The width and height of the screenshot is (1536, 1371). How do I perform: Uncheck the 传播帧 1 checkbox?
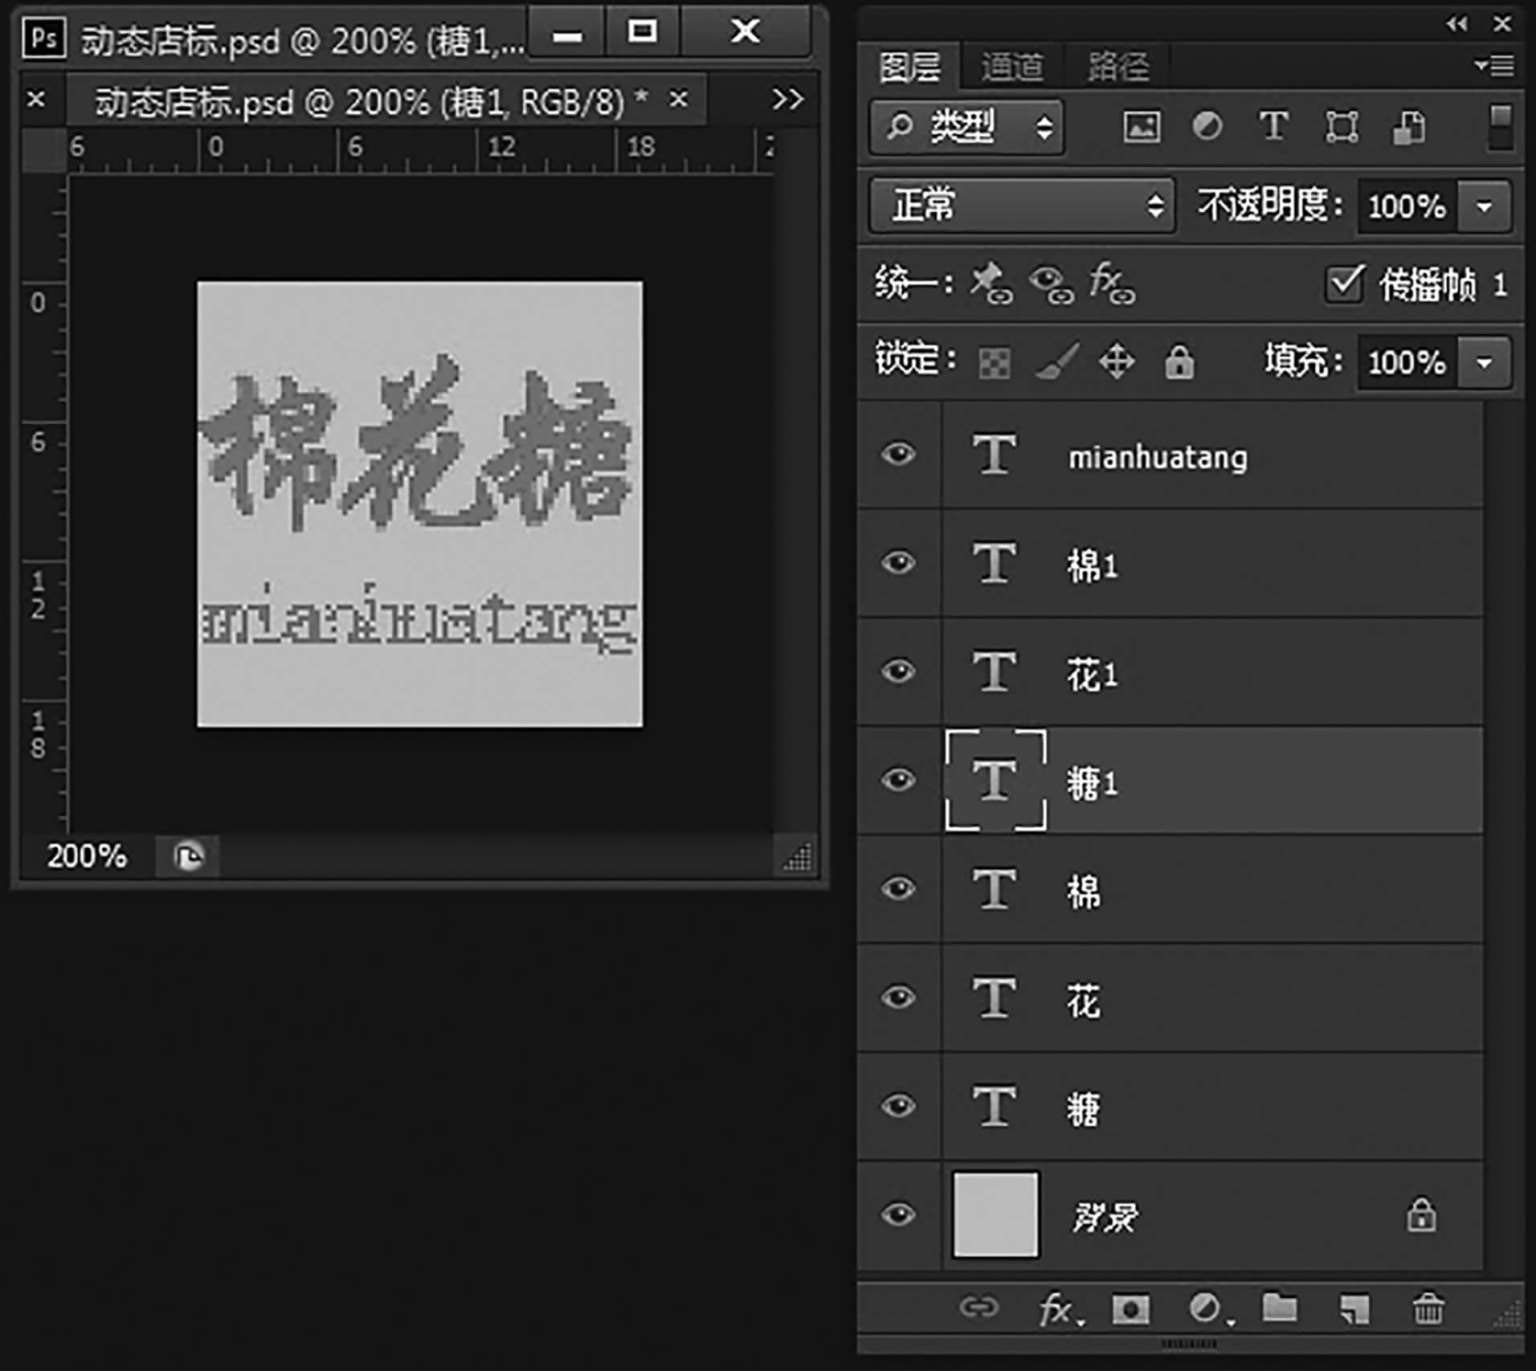tap(1345, 284)
